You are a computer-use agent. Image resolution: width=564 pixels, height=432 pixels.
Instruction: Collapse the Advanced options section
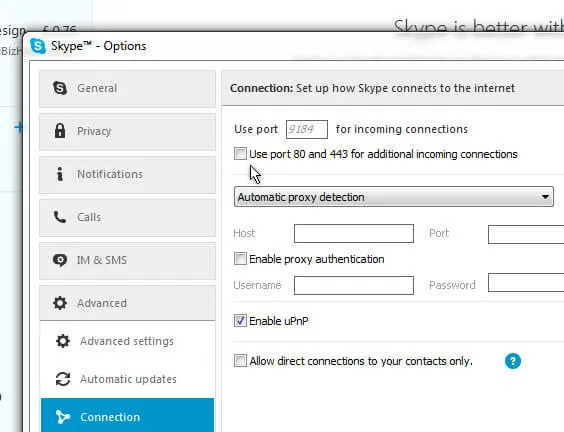(127, 303)
